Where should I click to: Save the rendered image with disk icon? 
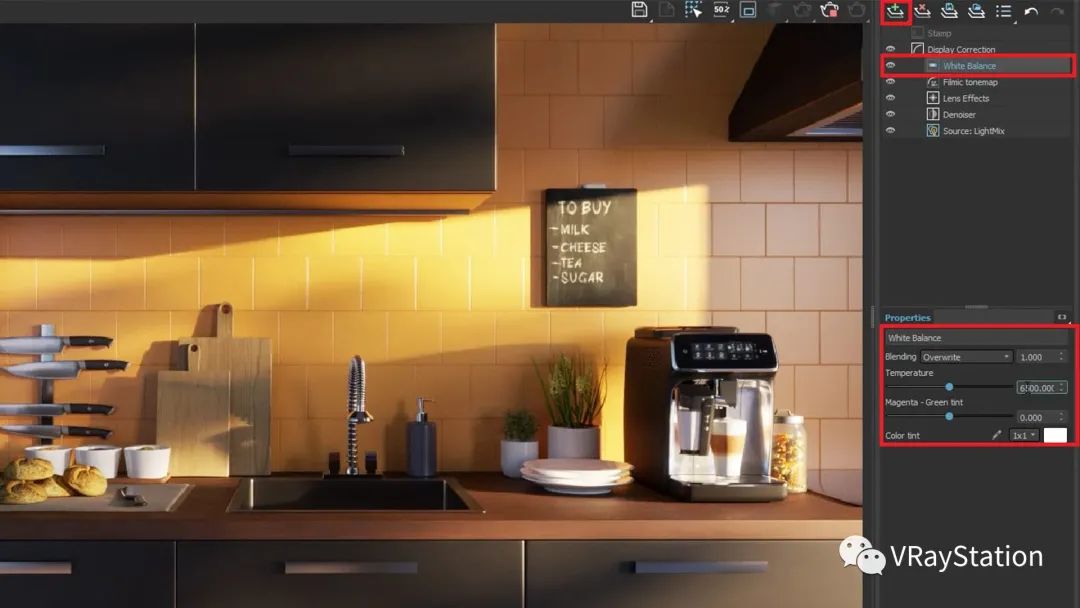click(x=639, y=10)
